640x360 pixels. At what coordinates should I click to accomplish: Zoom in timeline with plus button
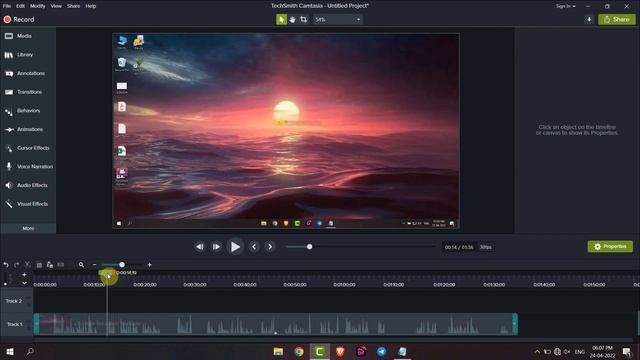[150, 265]
